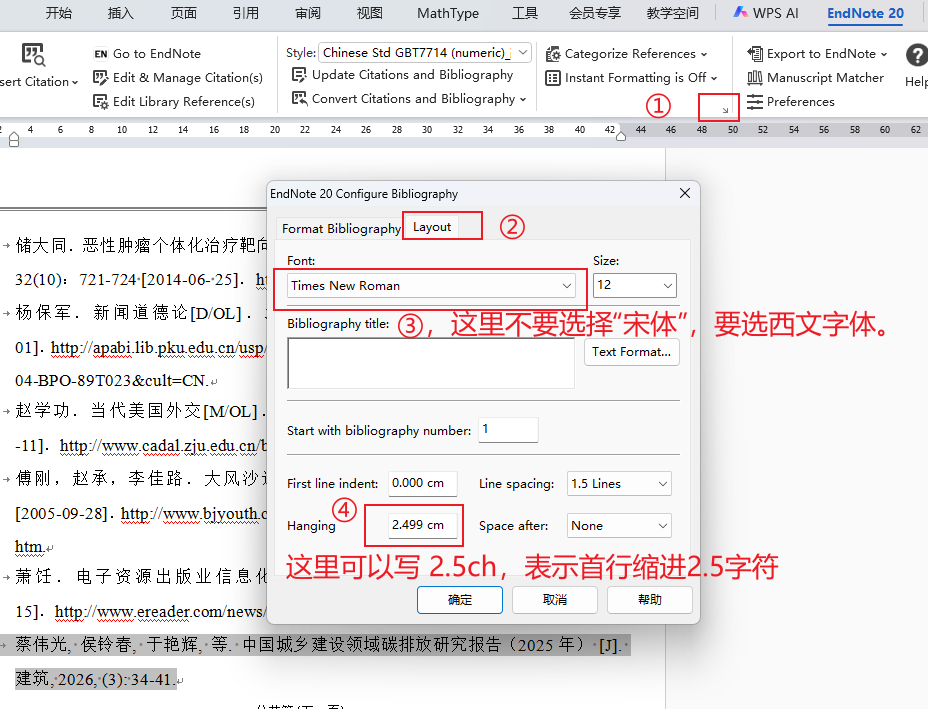The image size is (928, 709).
Task: Open EndNote Help question mark
Action: pyautogui.click(x=916, y=56)
